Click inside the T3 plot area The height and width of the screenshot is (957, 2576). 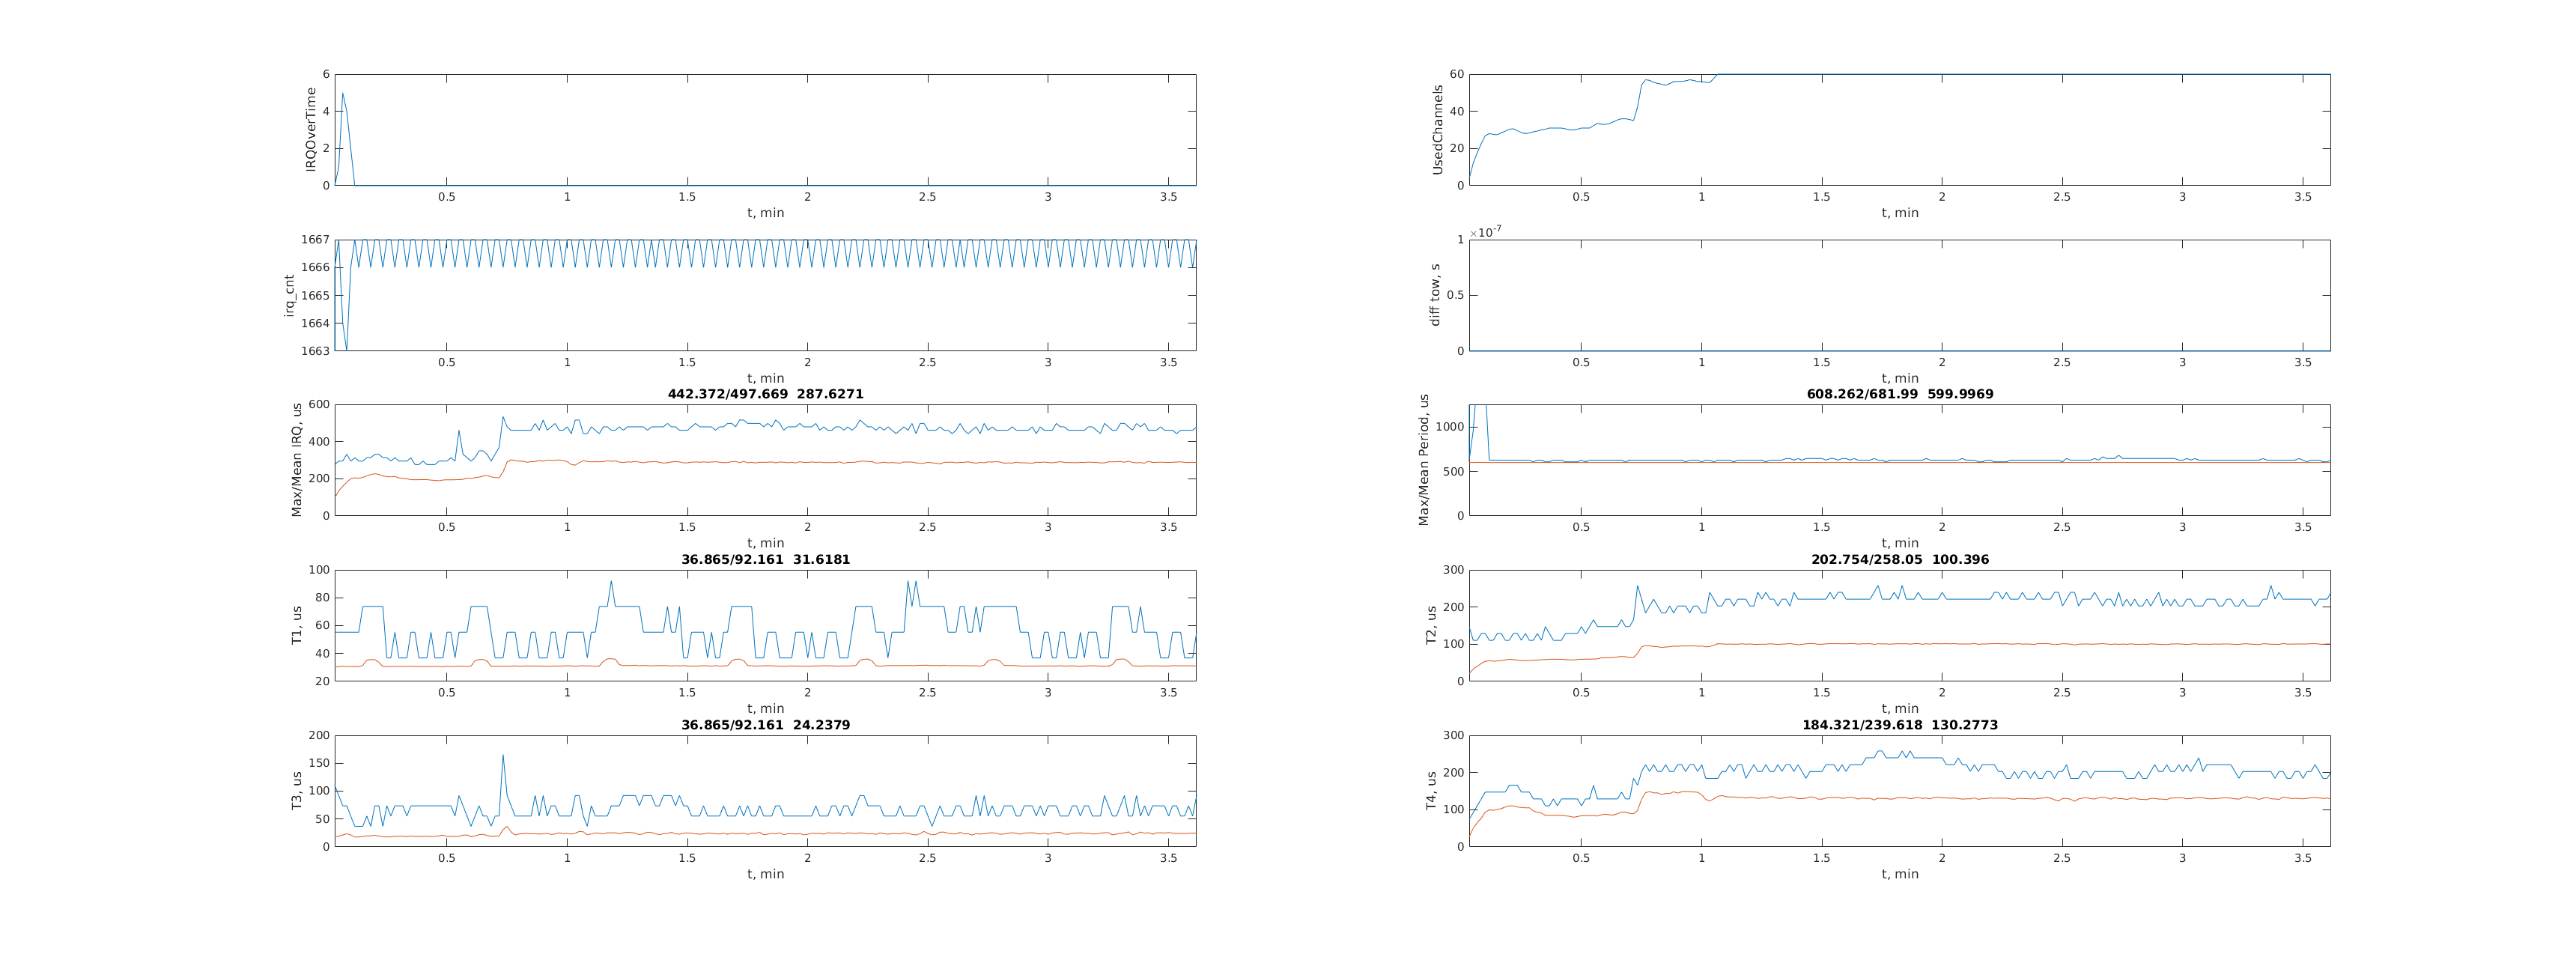[766, 791]
